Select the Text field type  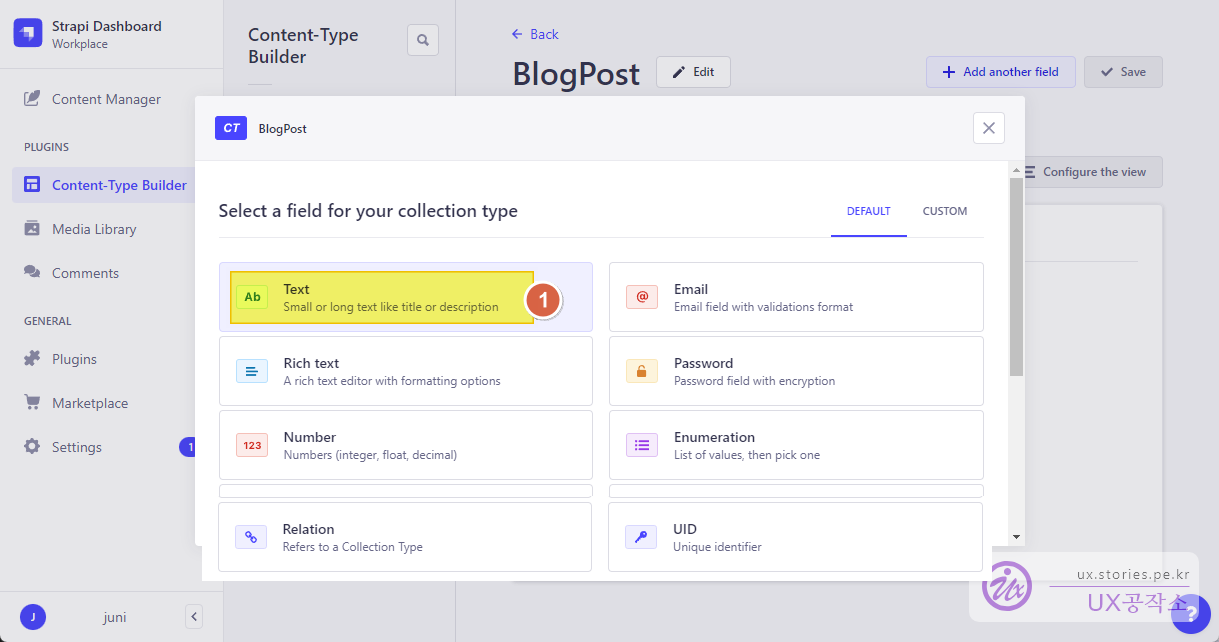click(406, 297)
